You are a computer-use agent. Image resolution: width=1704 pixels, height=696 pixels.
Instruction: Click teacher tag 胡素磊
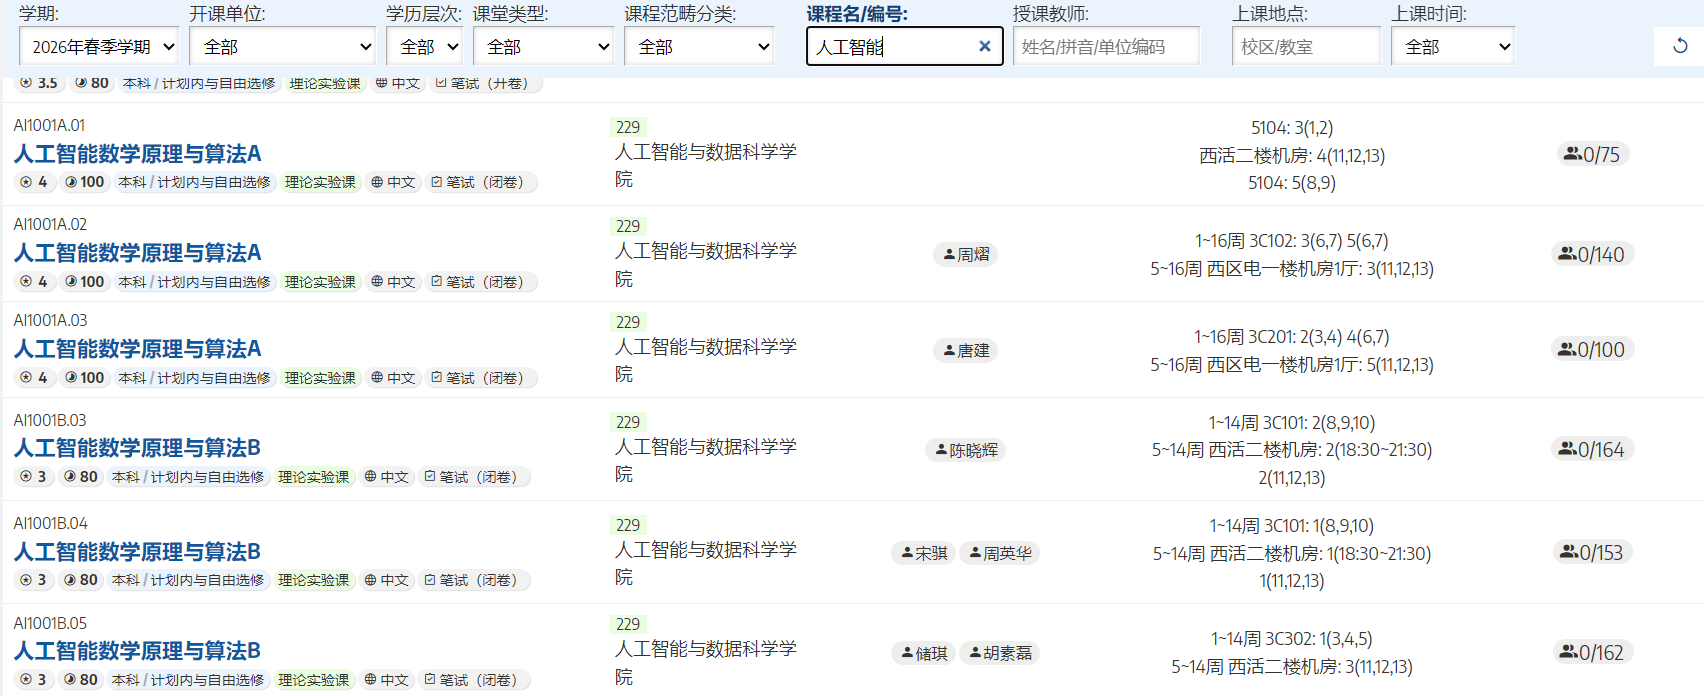(x=1000, y=653)
